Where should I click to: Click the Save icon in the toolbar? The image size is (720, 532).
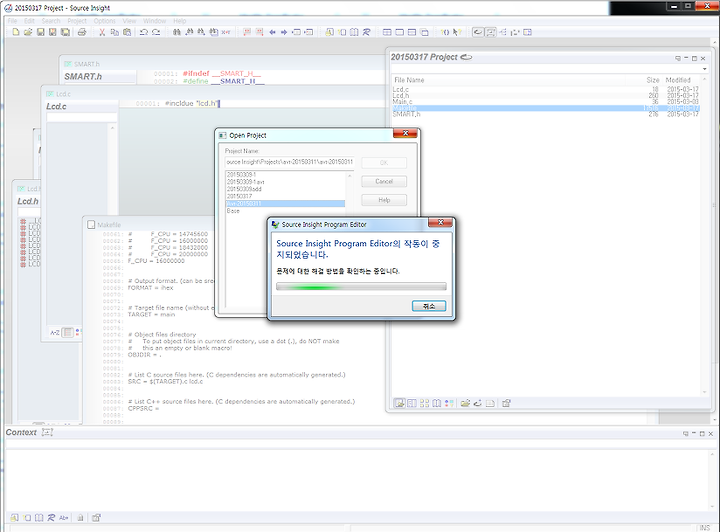(40, 32)
